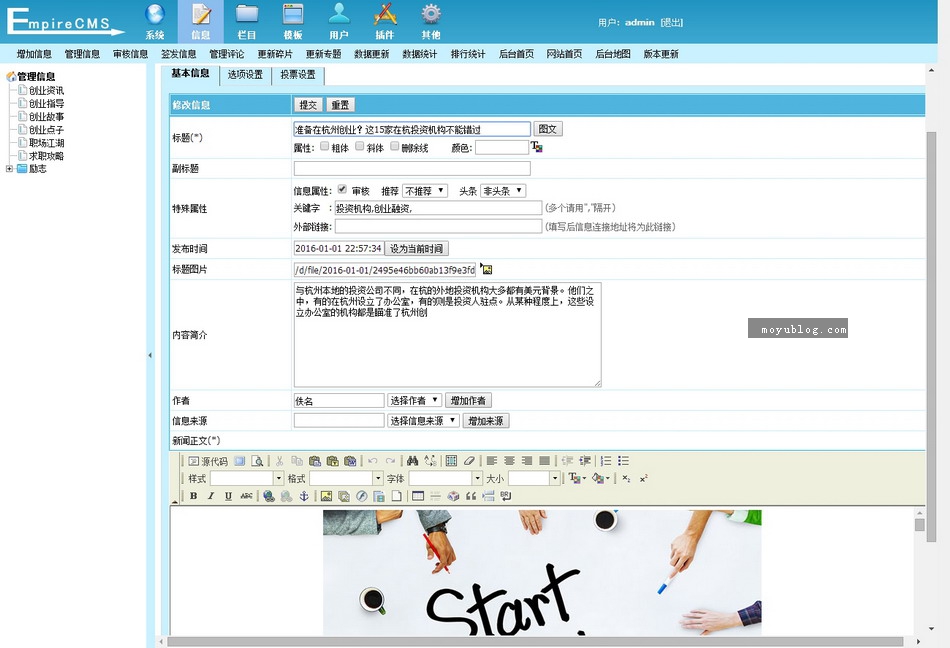Click the 源代码 source code button
The height and width of the screenshot is (648, 950).
click(x=208, y=461)
